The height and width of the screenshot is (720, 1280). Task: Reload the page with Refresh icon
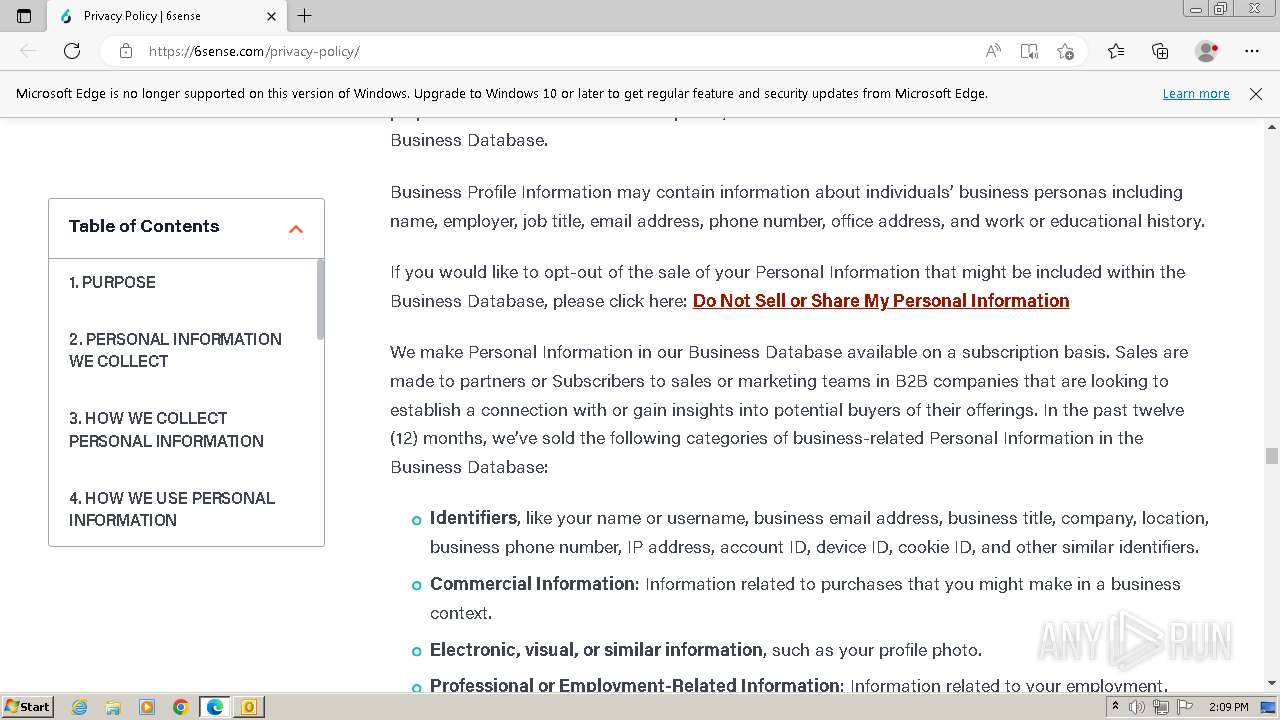(x=72, y=51)
